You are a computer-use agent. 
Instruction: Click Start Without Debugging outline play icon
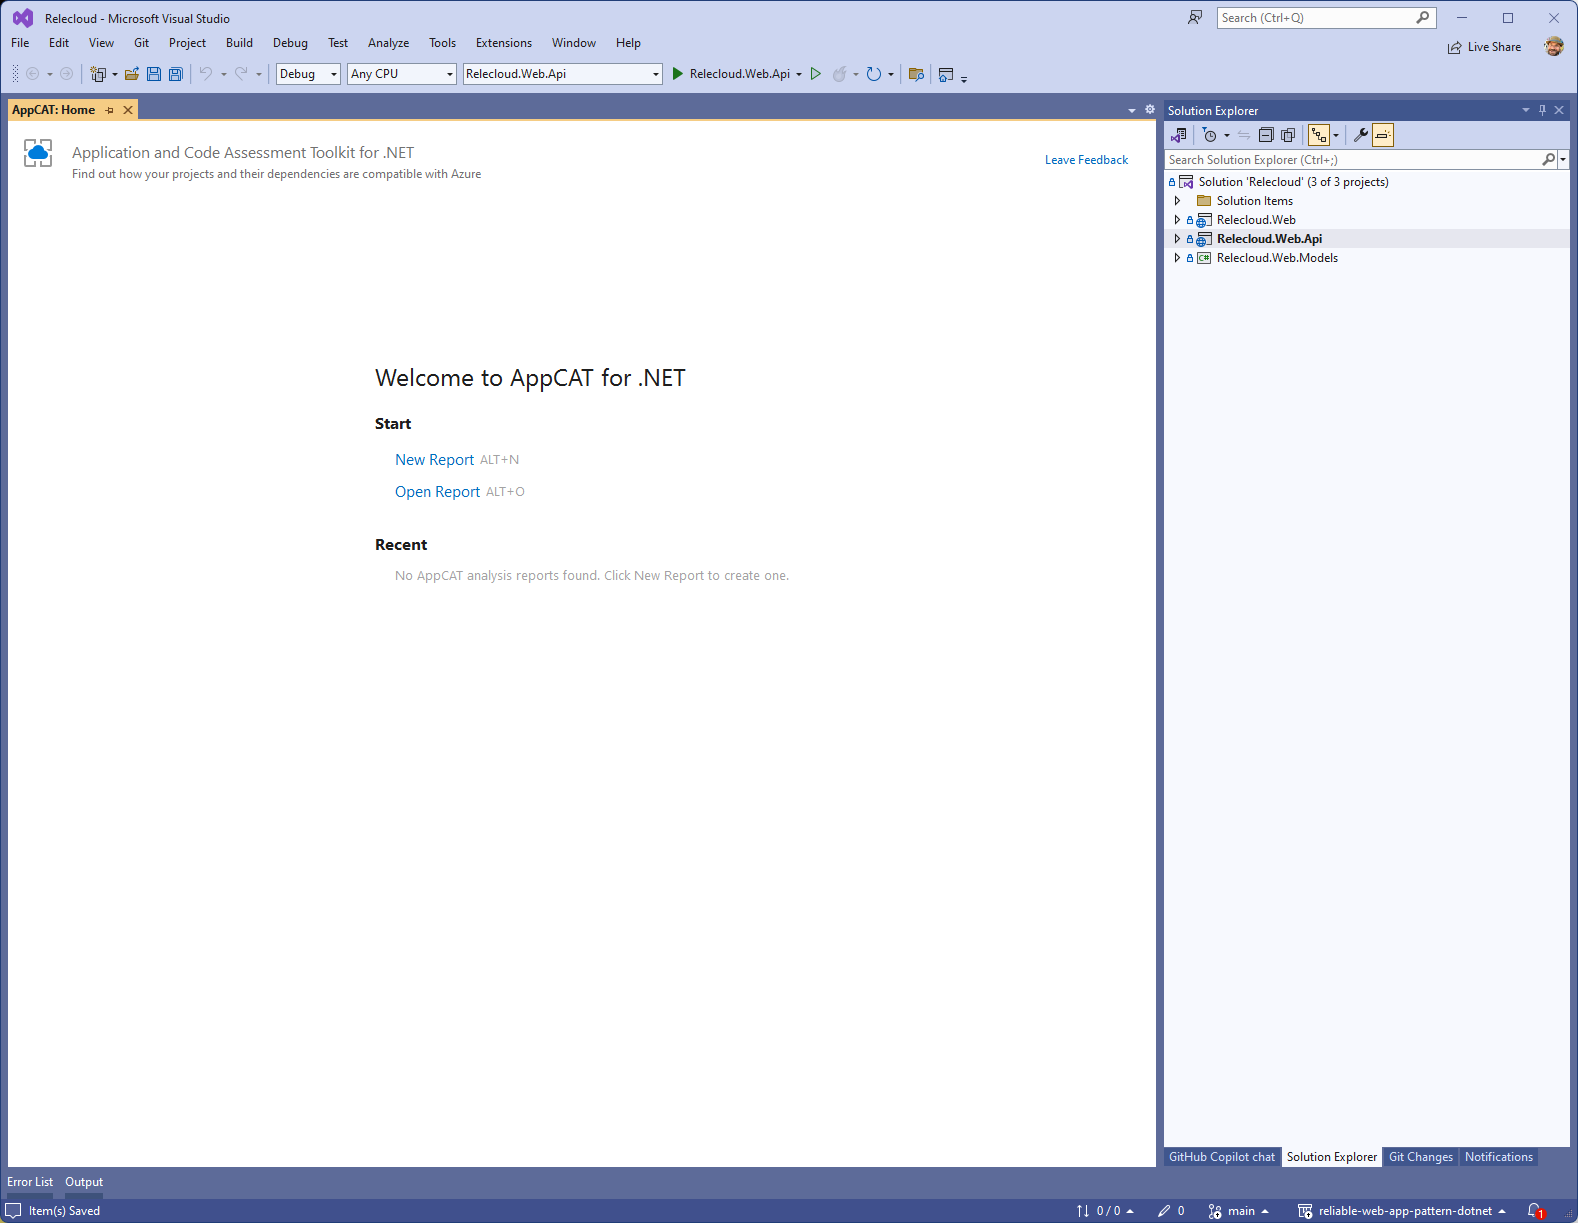click(816, 74)
